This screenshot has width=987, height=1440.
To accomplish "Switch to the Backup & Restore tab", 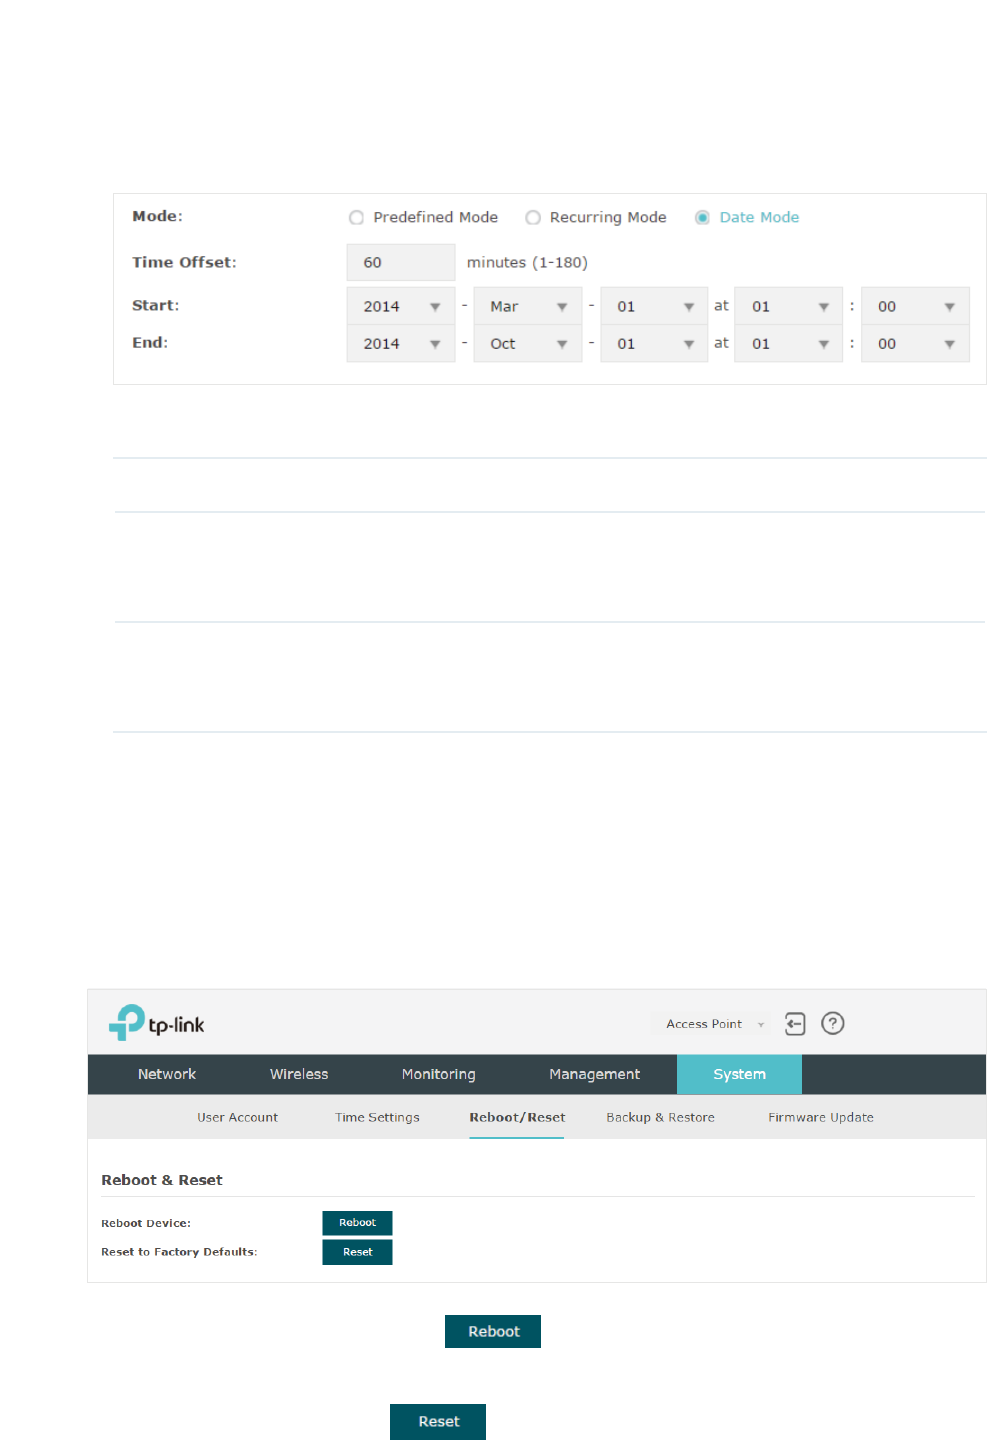I will 660,1117.
